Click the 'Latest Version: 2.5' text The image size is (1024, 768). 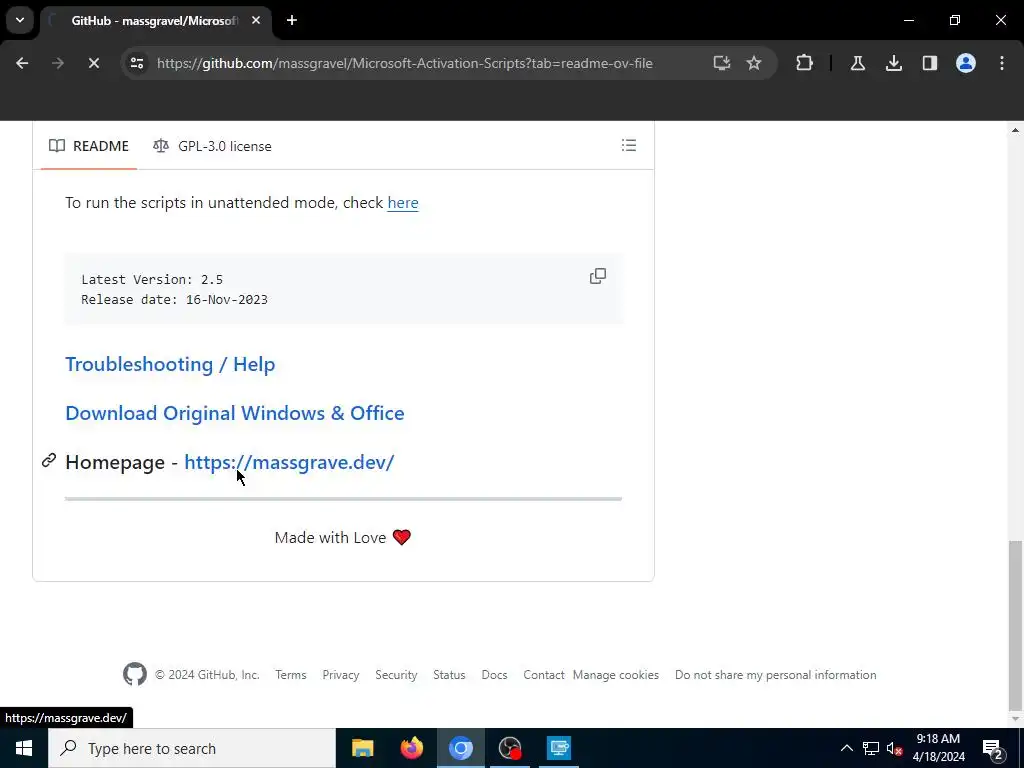[152, 280]
